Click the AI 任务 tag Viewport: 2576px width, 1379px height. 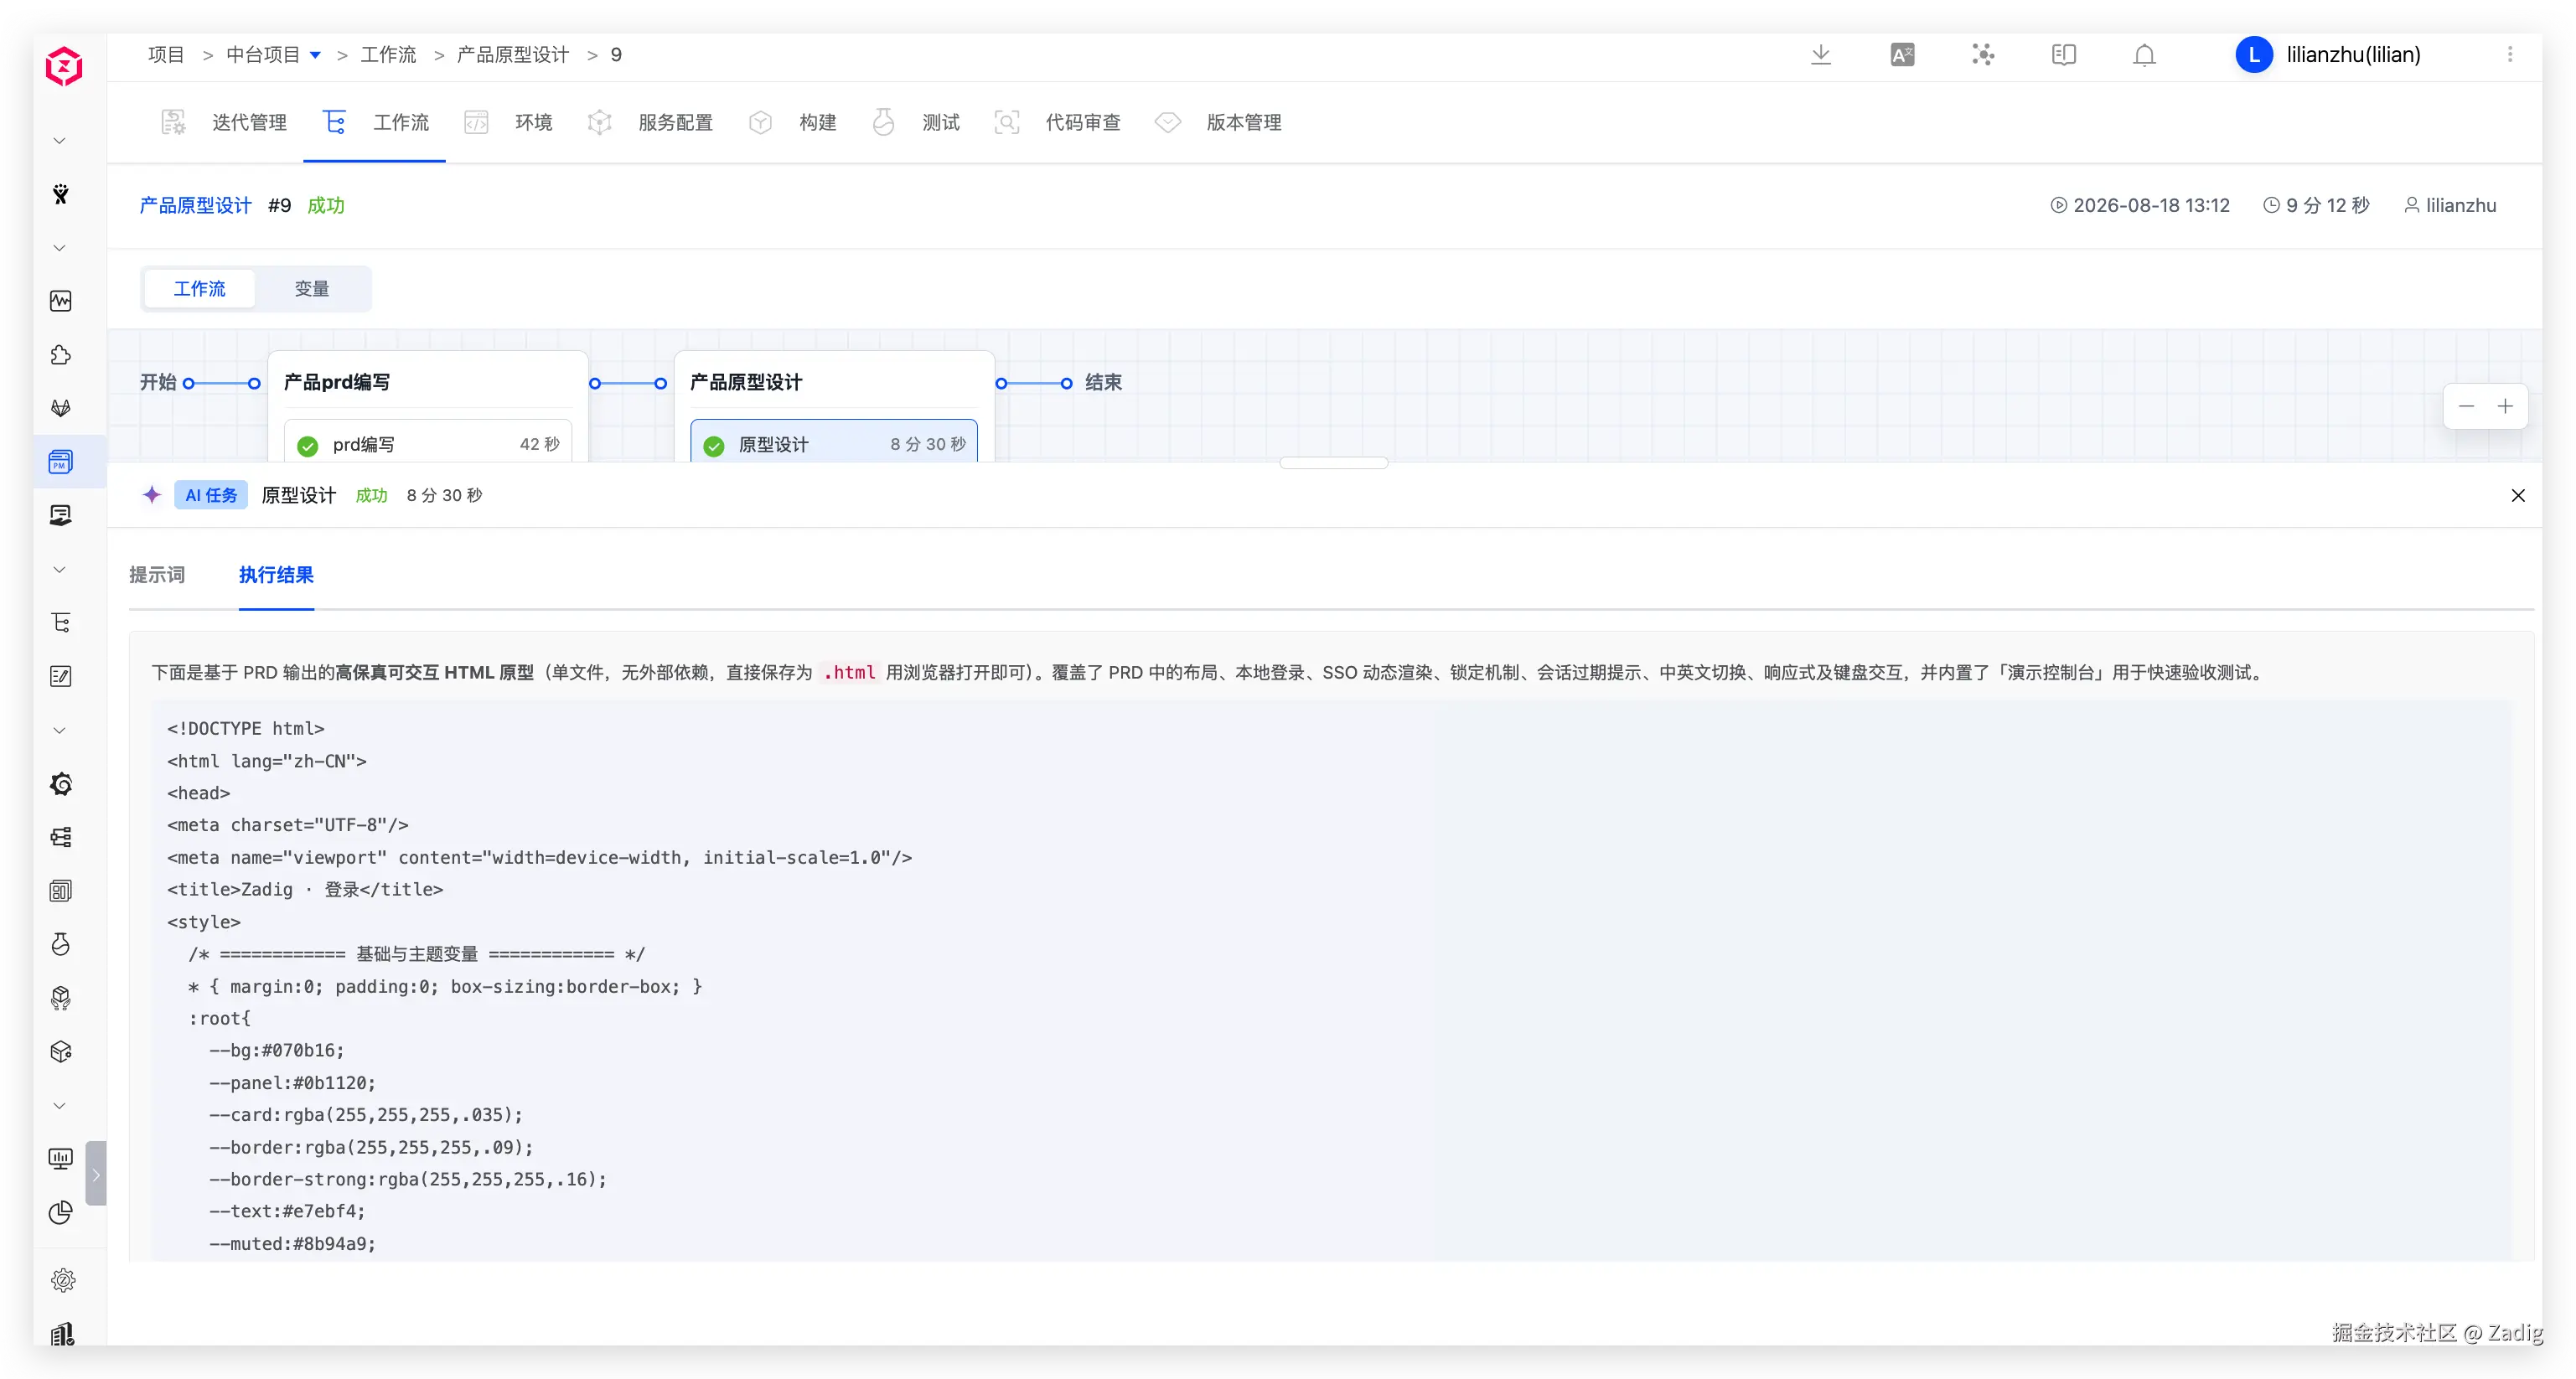pos(211,495)
